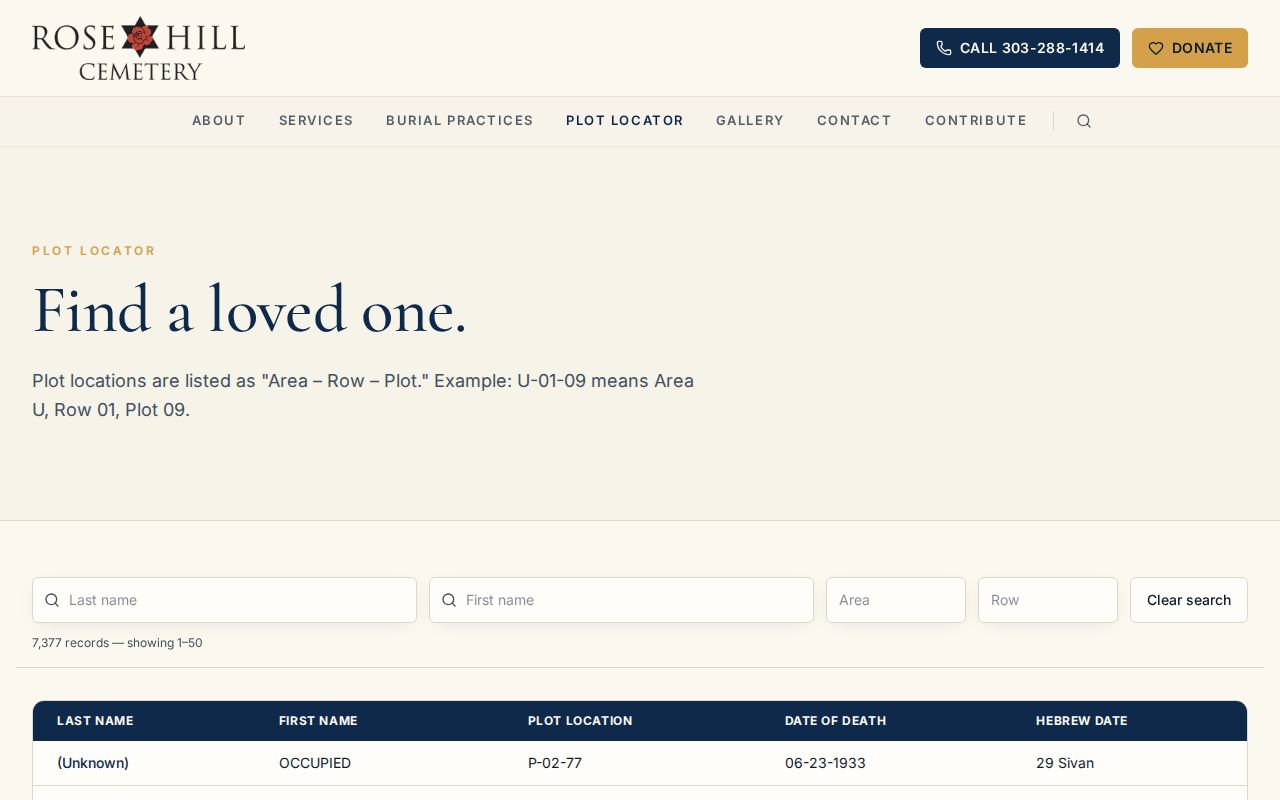1280x800 pixels.
Task: Select Hebrew date 29 Sivan
Action: 1065,763
